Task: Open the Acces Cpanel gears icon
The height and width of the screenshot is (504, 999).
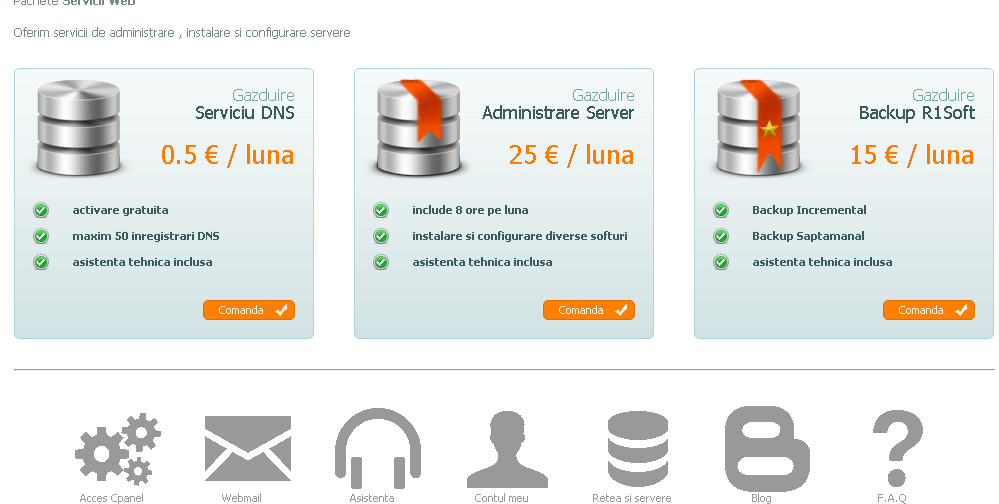Action: [118, 449]
